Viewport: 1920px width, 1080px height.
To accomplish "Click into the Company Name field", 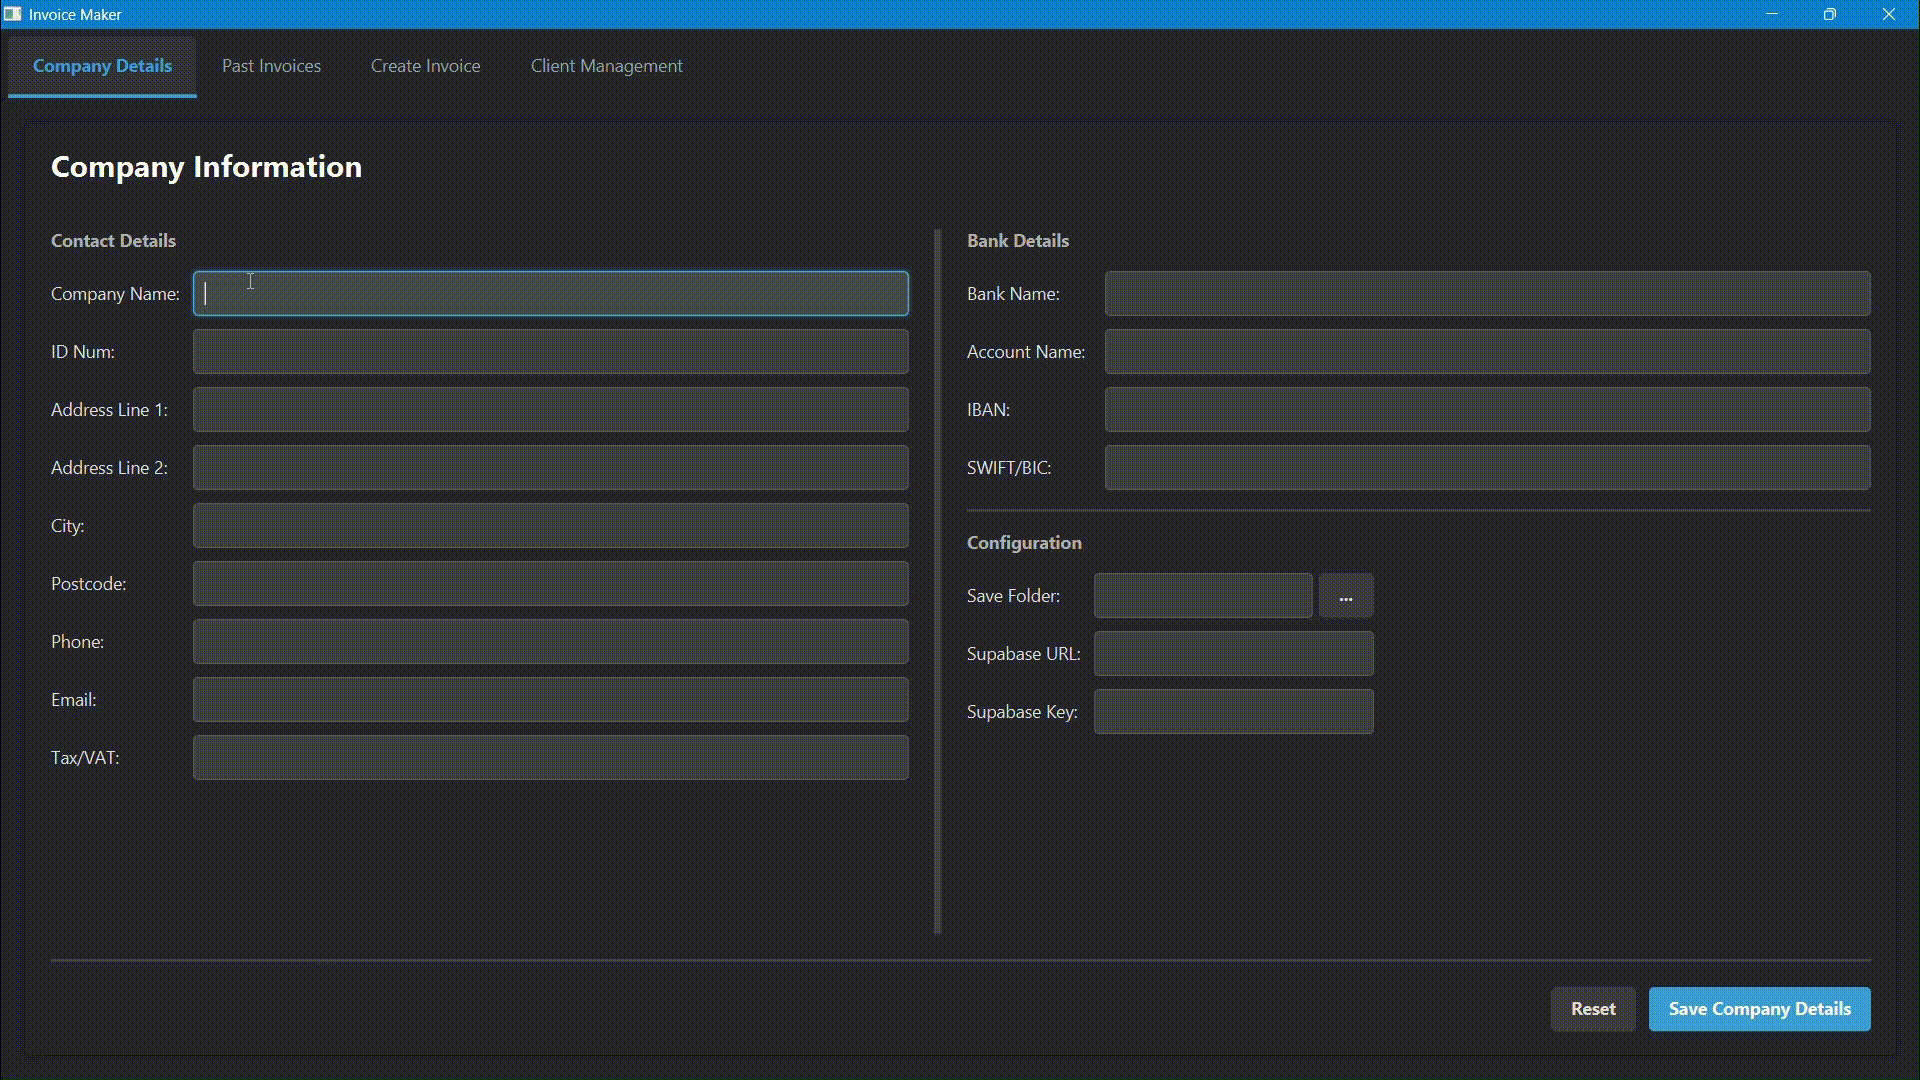I will [x=550, y=293].
